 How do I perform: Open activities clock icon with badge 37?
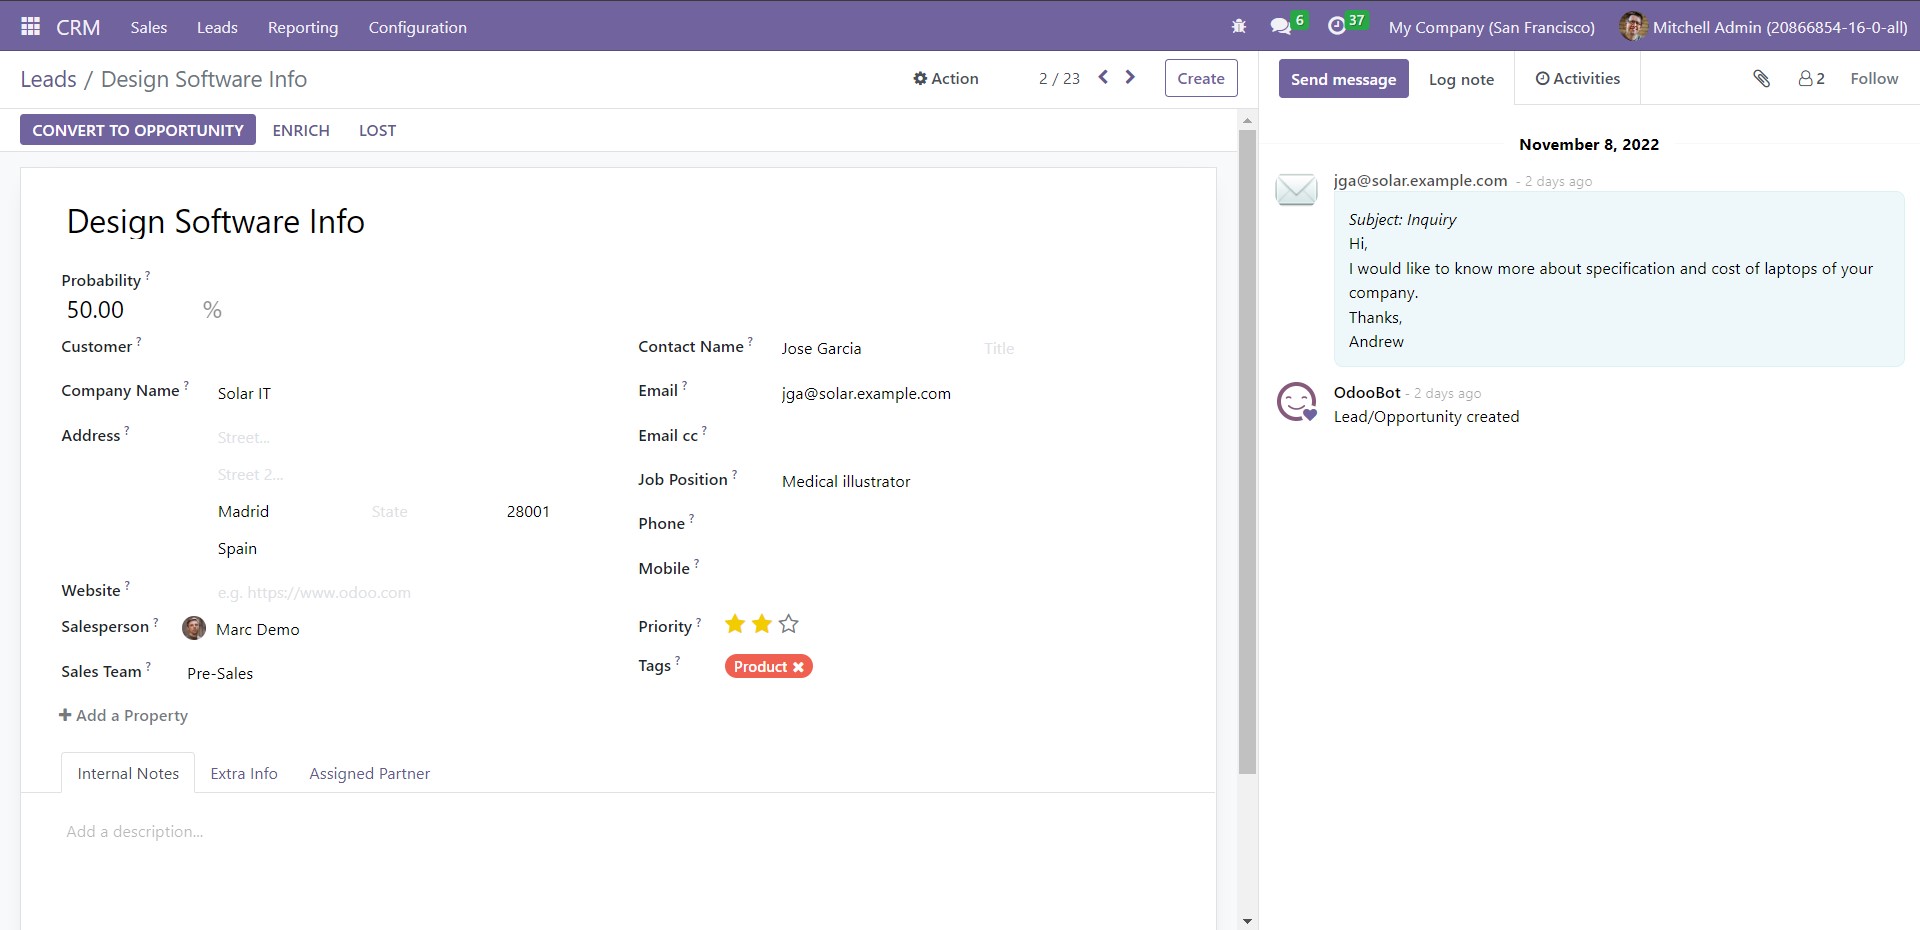(1337, 27)
